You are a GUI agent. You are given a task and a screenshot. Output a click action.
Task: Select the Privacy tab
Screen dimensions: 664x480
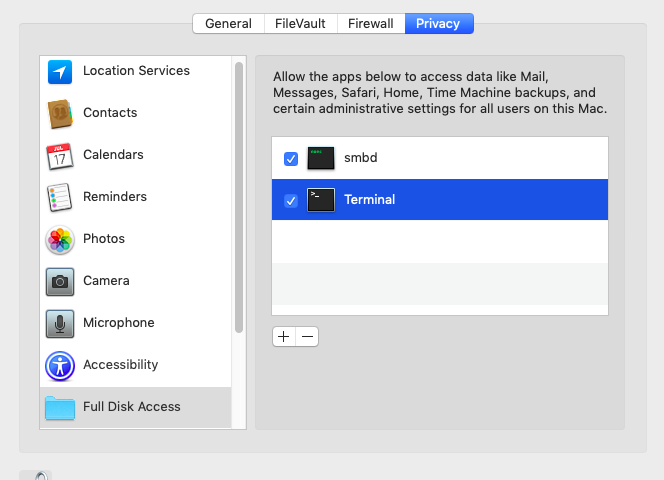439,24
